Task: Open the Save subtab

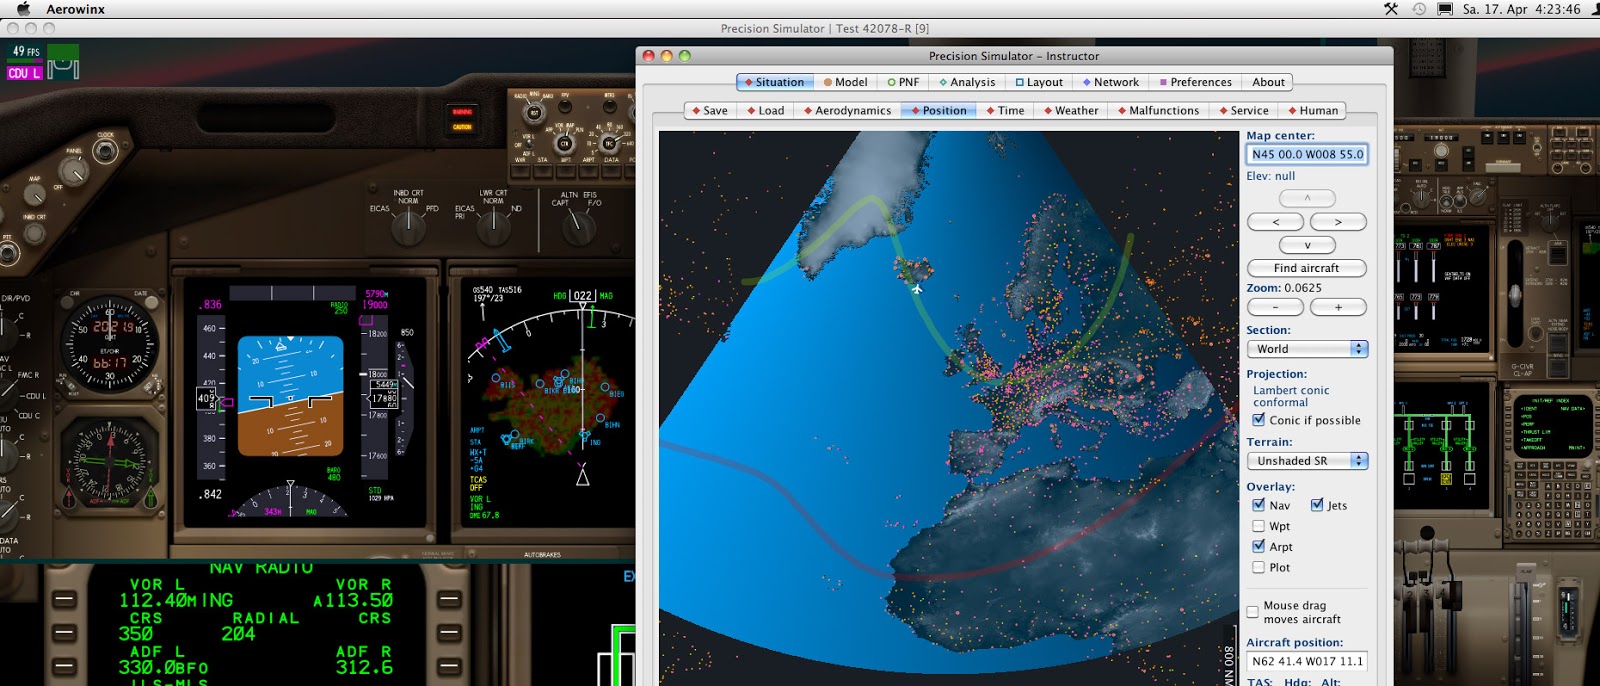Action: (x=711, y=110)
